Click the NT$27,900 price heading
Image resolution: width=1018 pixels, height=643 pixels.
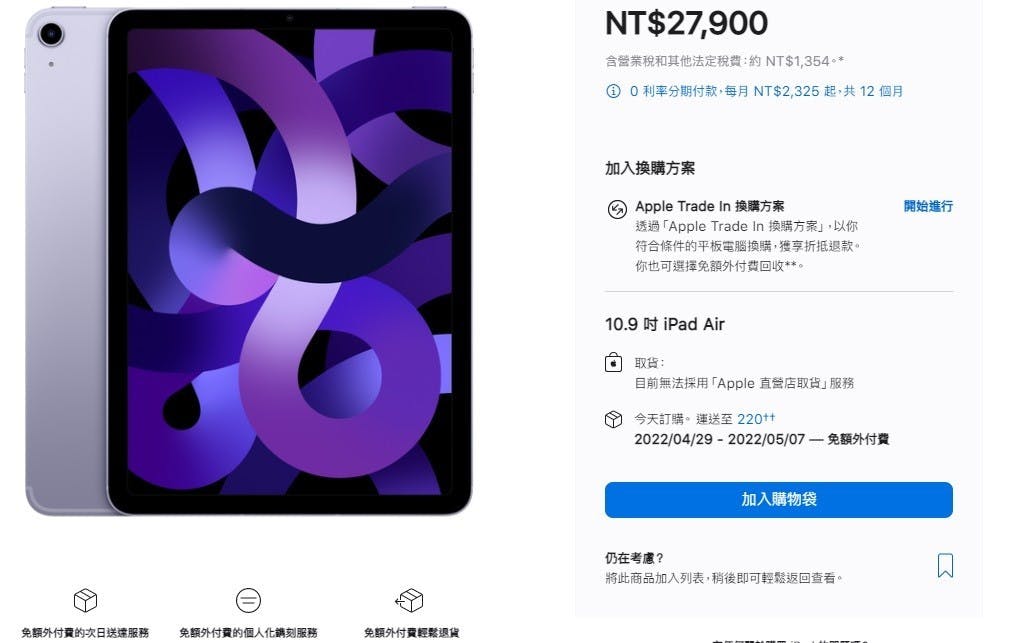[686, 23]
